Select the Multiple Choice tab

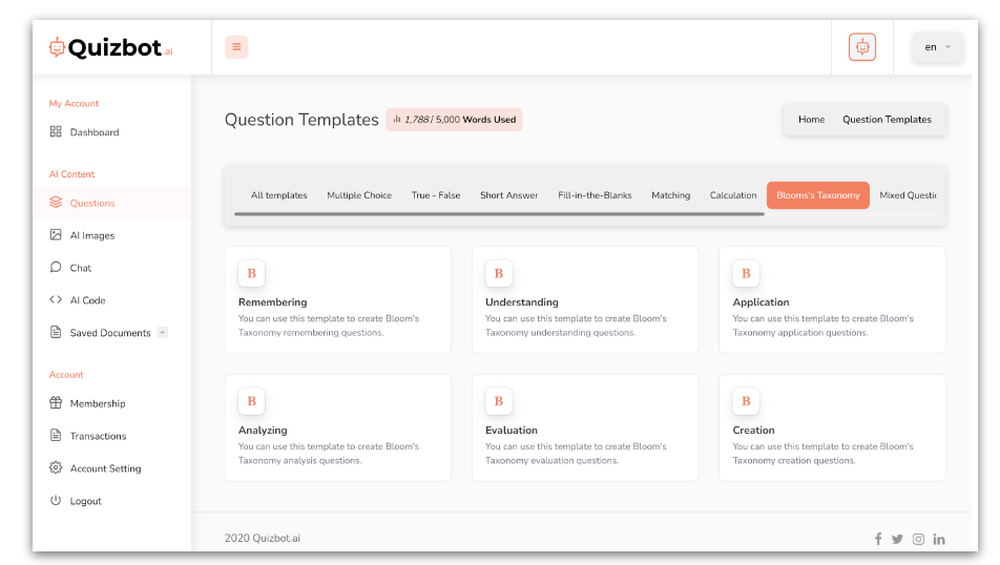359,195
